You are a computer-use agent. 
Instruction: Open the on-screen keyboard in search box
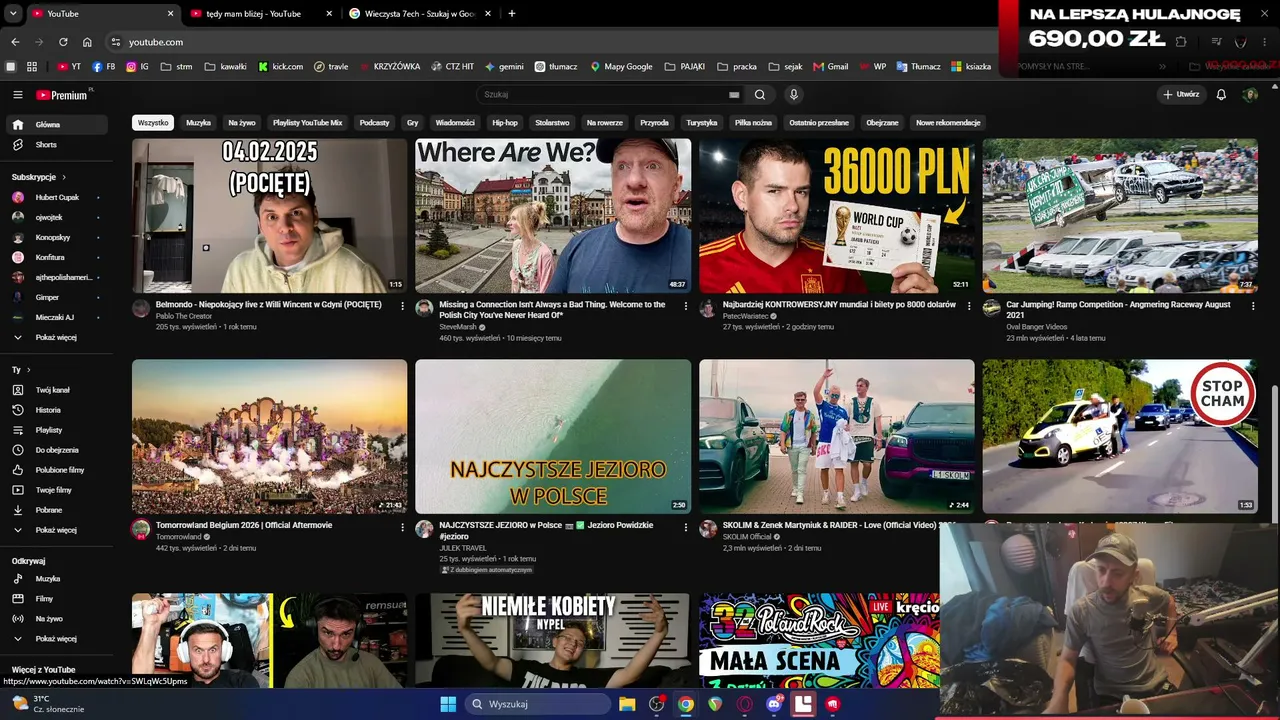tap(734, 95)
